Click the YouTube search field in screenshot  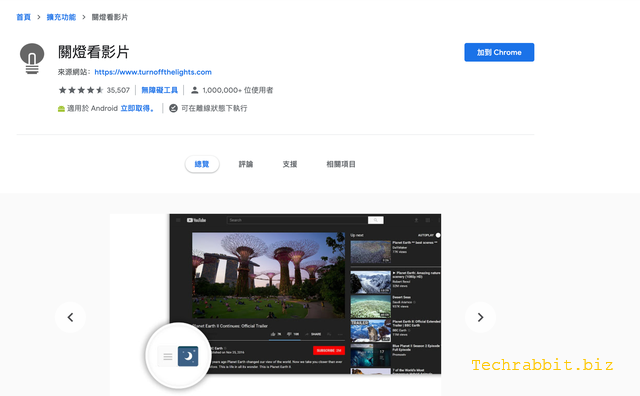(297, 220)
